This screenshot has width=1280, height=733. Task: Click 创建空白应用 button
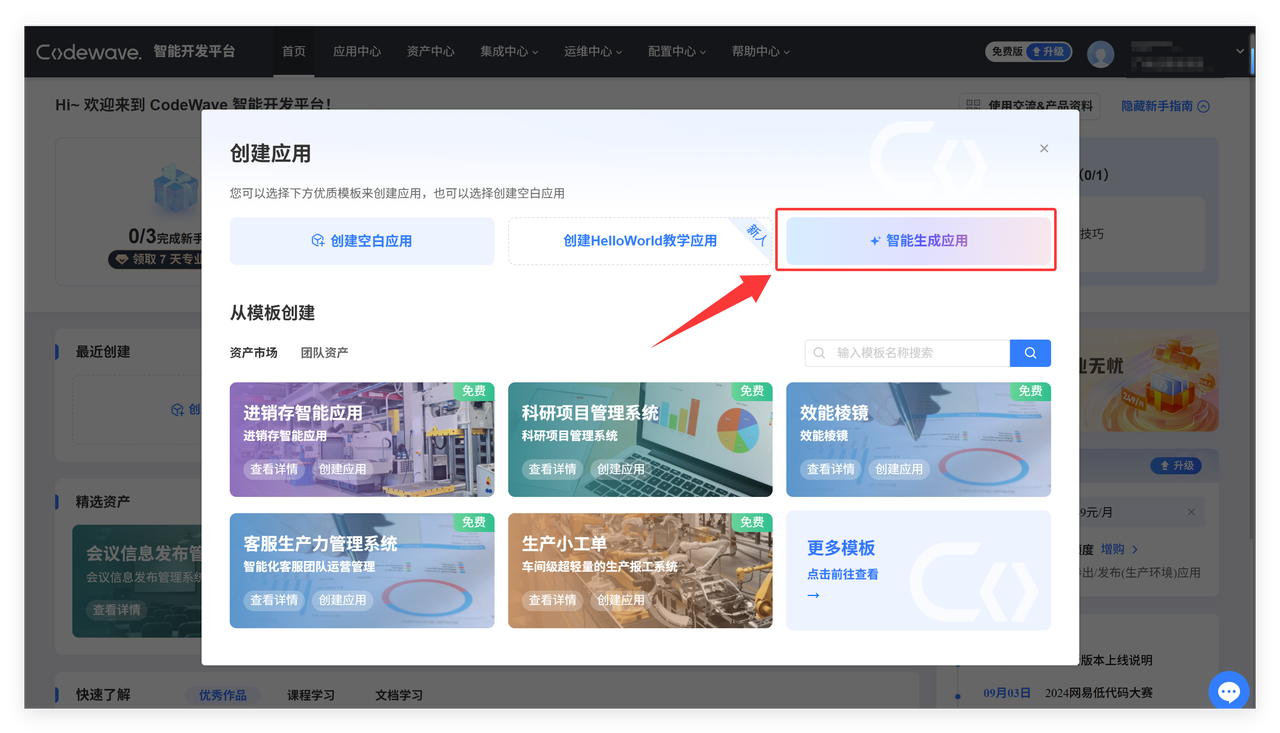click(x=362, y=241)
